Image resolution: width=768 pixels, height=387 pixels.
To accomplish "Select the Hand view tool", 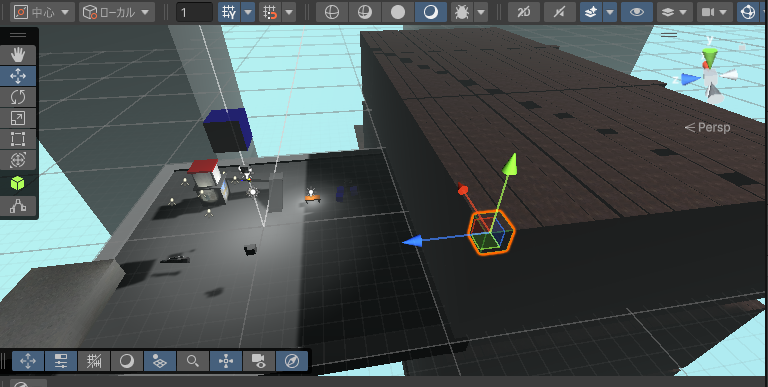I will (x=18, y=55).
